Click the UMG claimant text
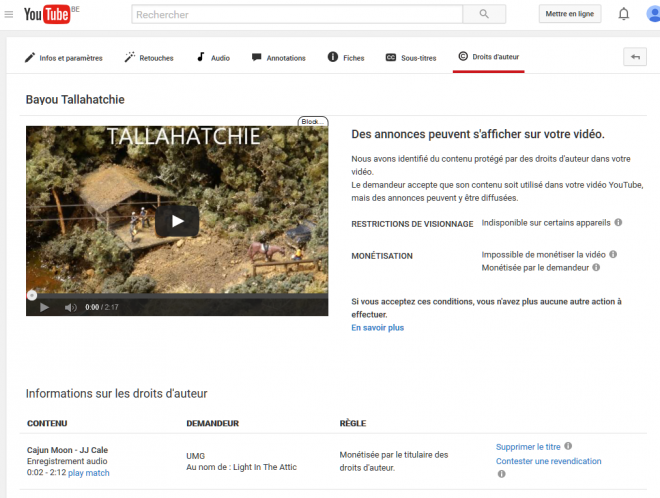Screen dimensions: 660x498 click(196, 456)
